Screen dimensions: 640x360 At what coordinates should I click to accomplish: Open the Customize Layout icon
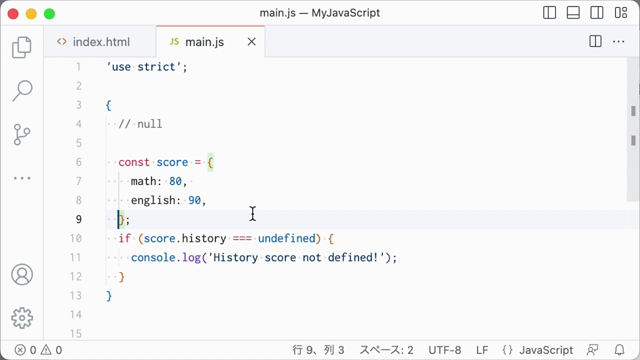coord(621,13)
